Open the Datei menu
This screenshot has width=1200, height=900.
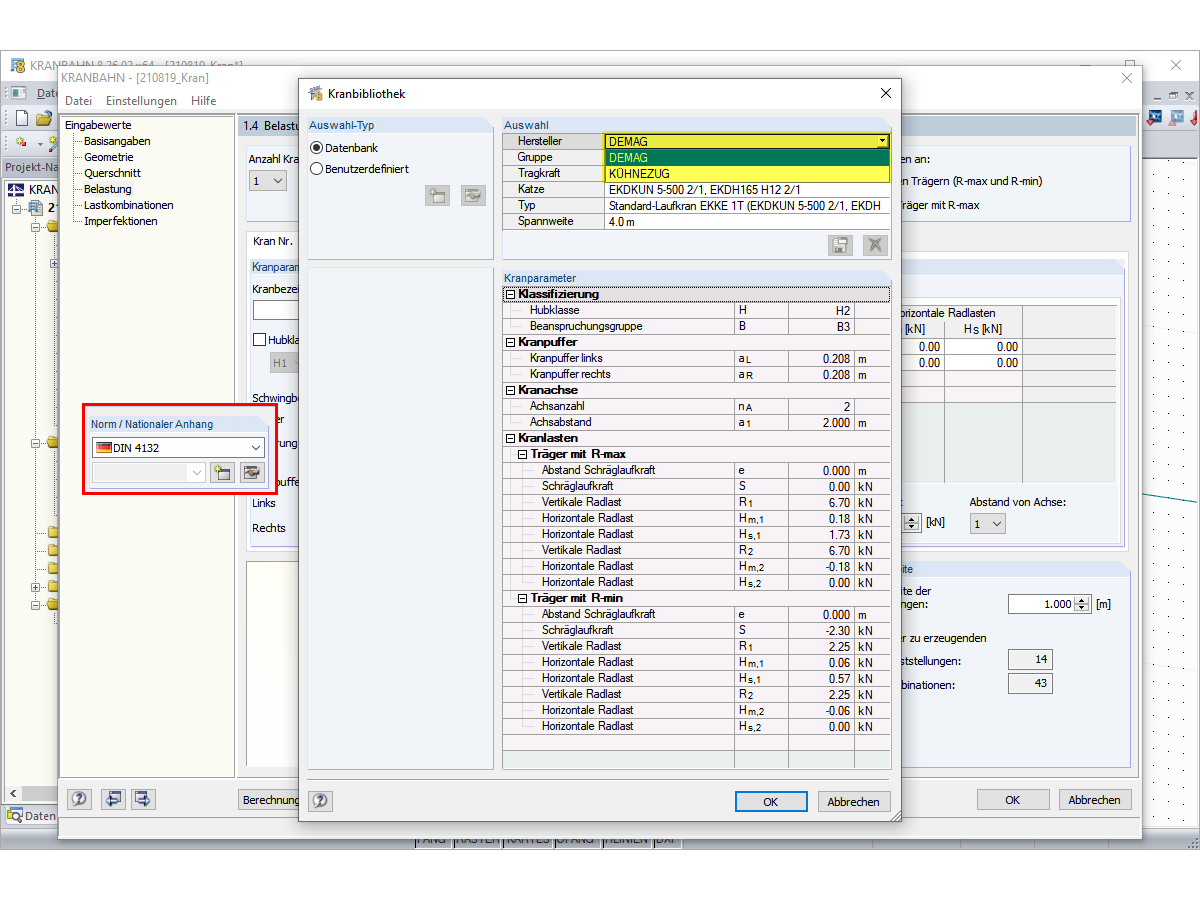(78, 101)
